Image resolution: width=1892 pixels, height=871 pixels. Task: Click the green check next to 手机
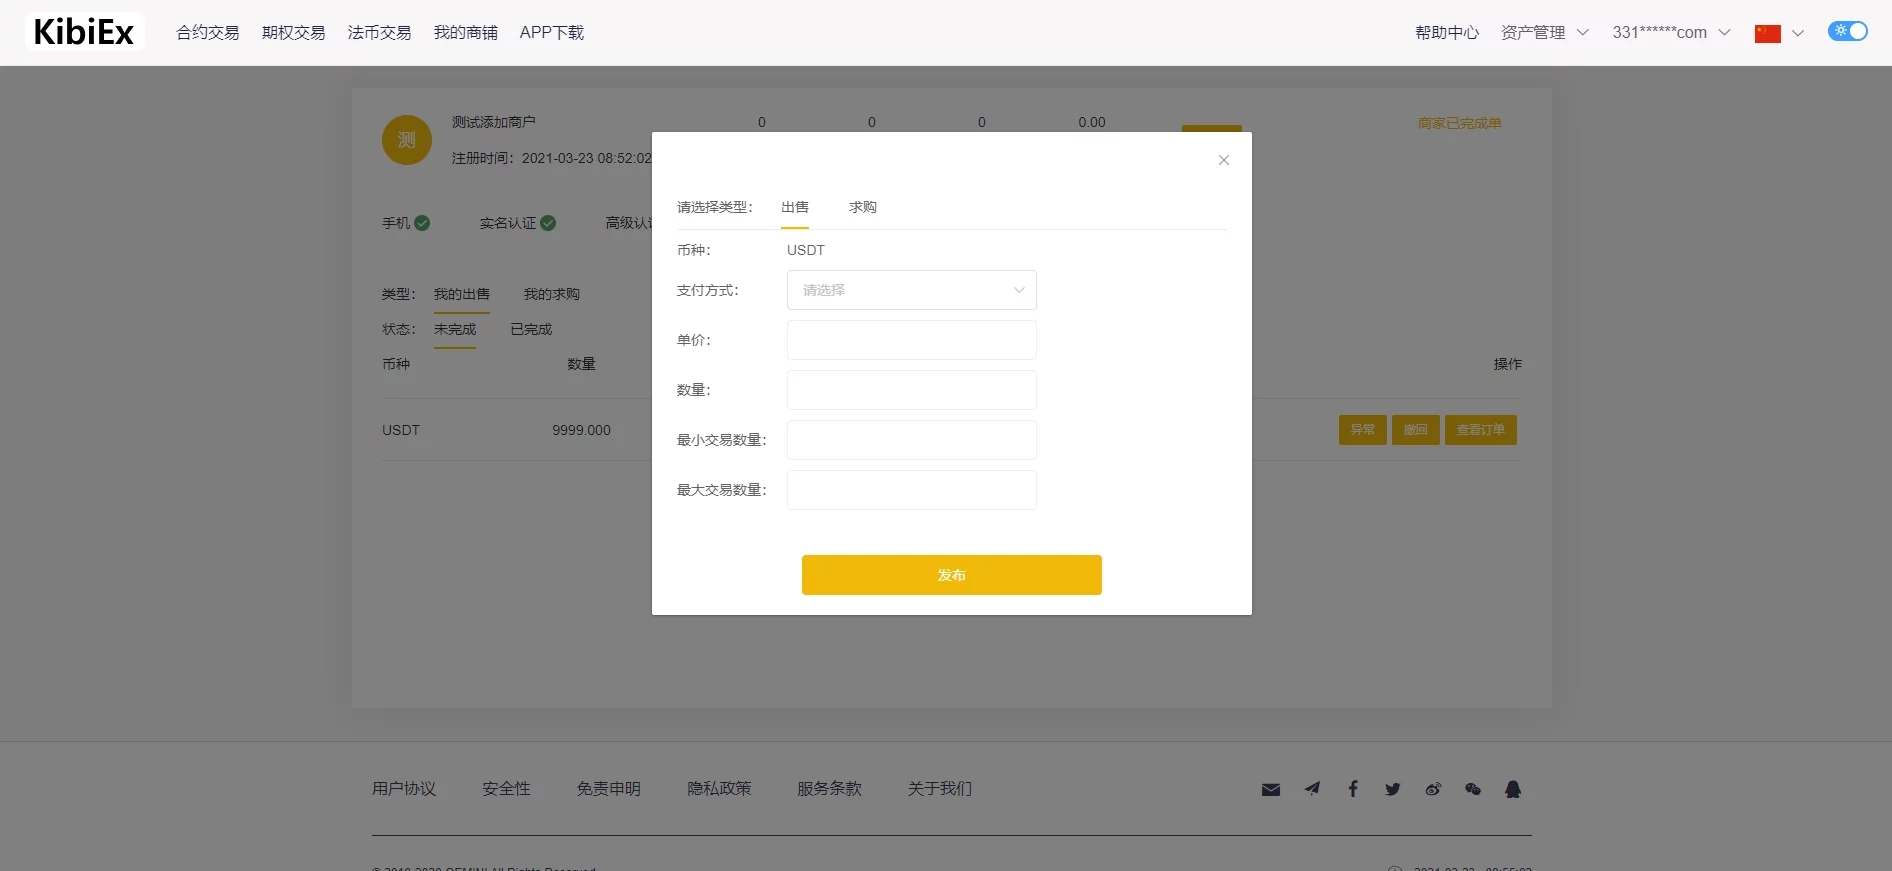pyautogui.click(x=422, y=223)
